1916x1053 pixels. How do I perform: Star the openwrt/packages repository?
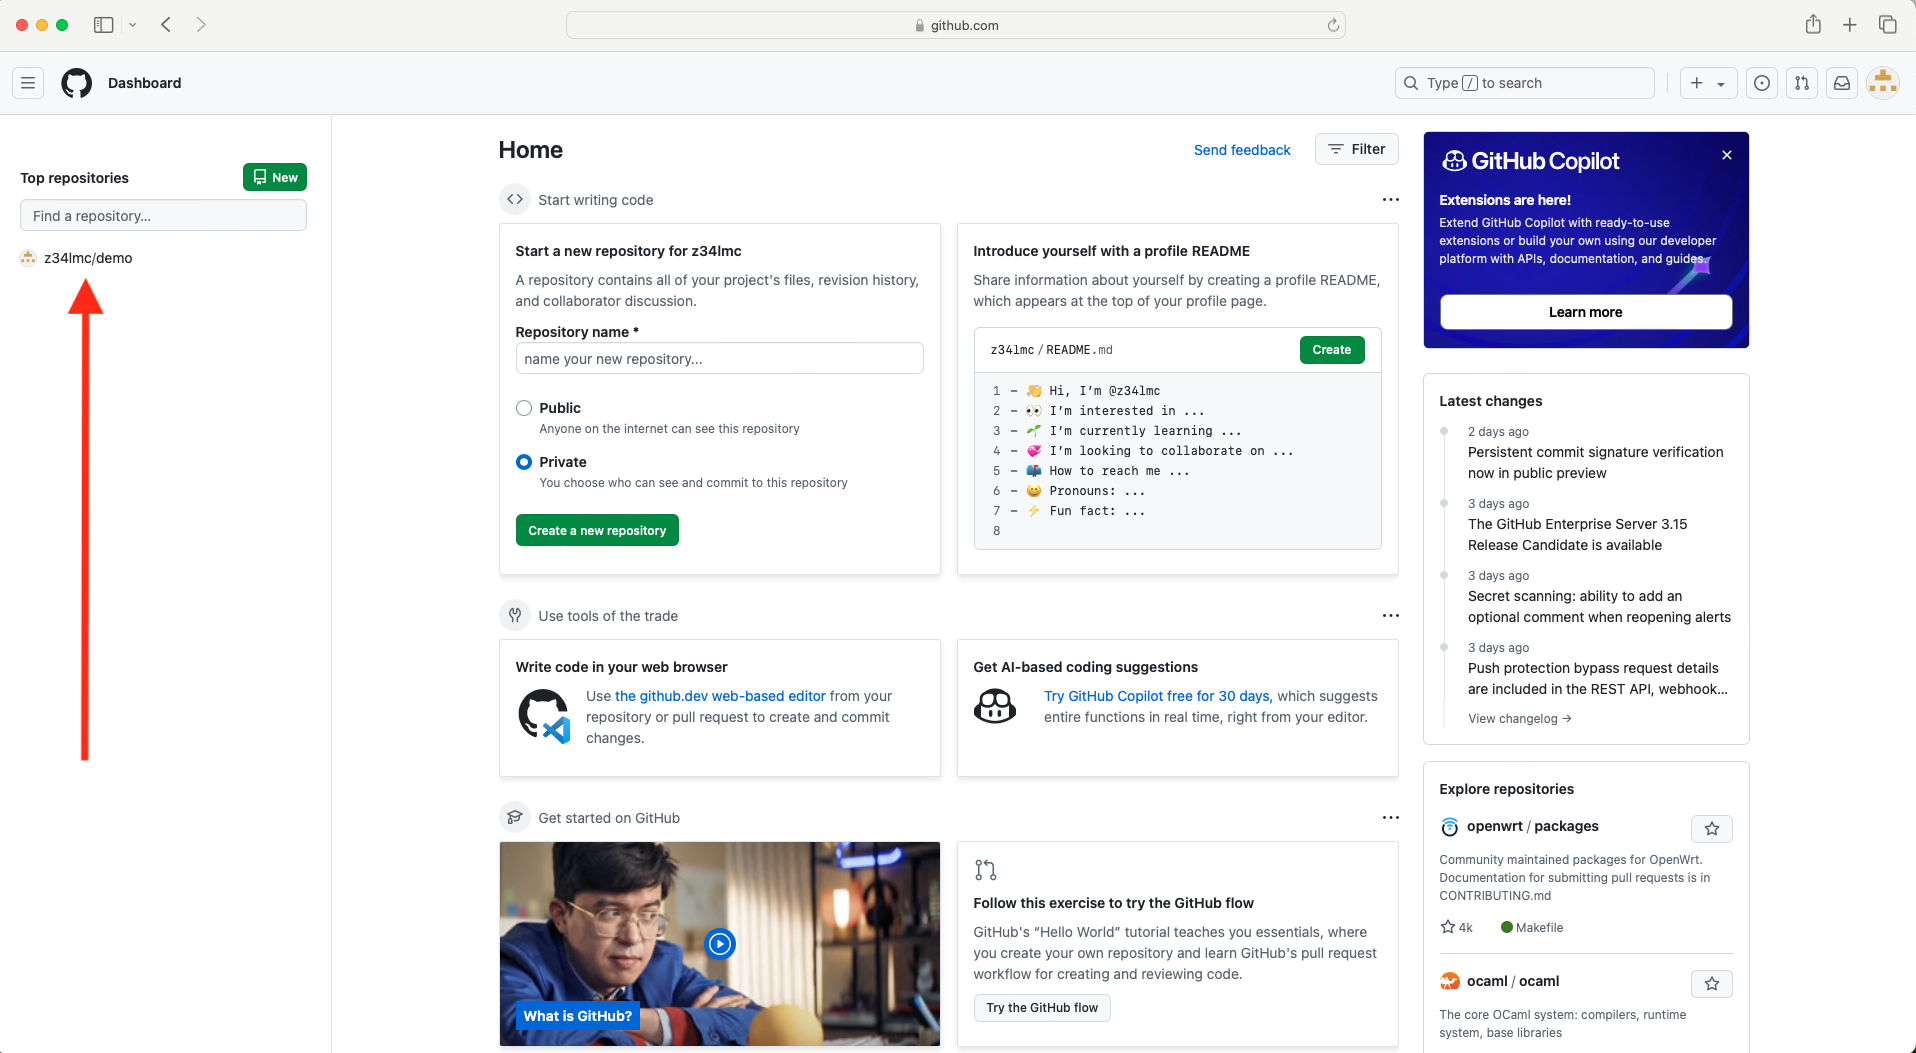click(1711, 828)
